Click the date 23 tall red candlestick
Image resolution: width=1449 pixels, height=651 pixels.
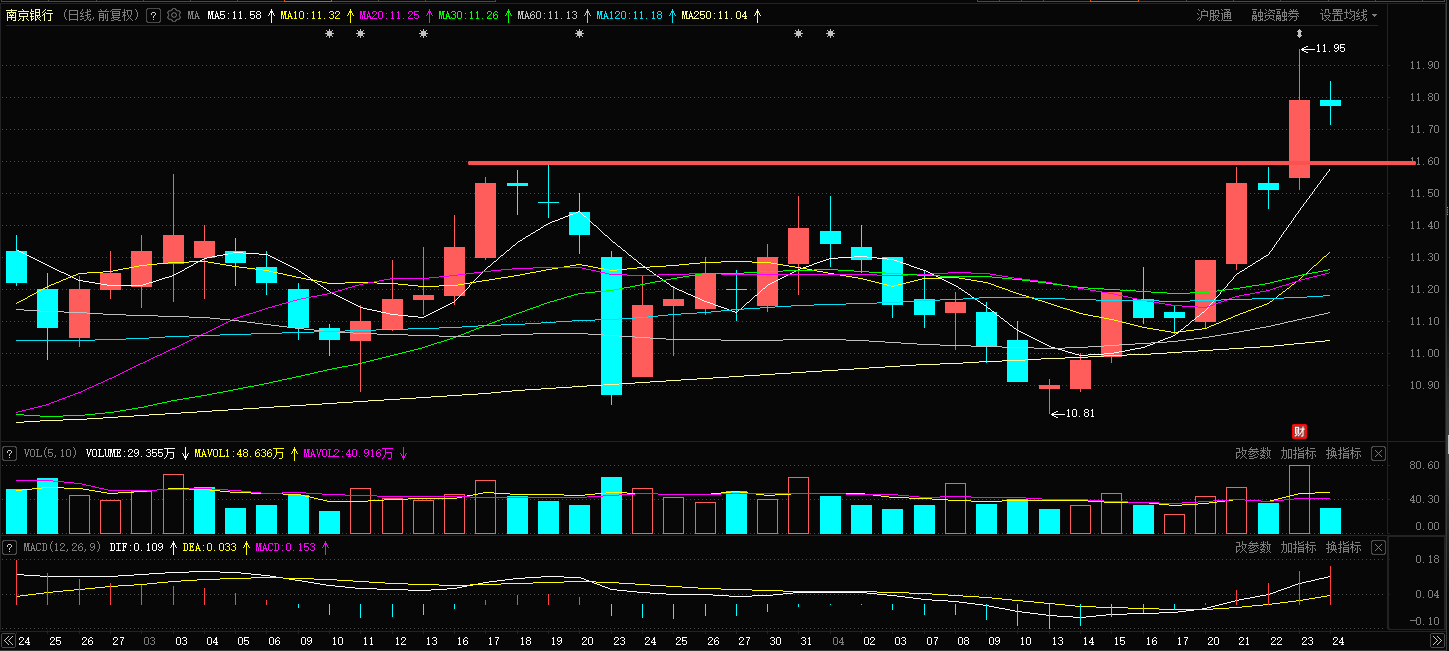(1299, 138)
